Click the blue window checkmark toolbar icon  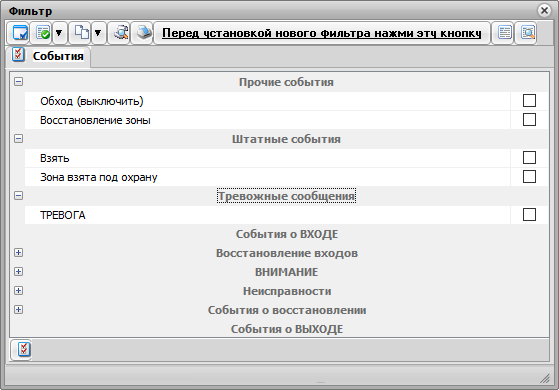click(20, 33)
